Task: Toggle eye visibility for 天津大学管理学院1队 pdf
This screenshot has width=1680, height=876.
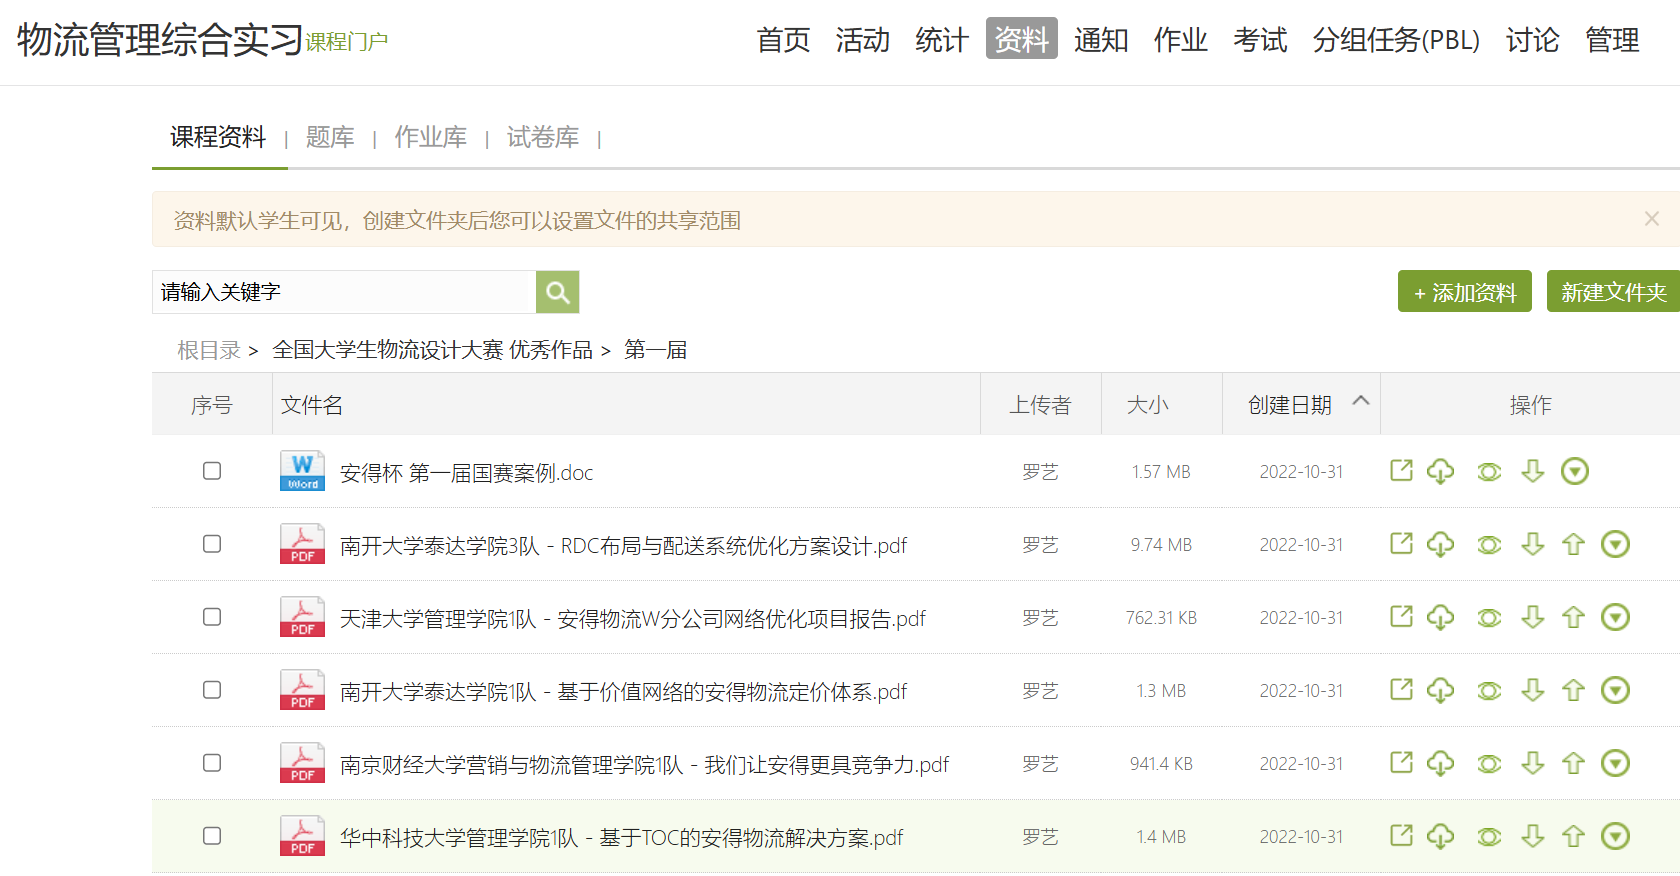Action: click(1489, 618)
